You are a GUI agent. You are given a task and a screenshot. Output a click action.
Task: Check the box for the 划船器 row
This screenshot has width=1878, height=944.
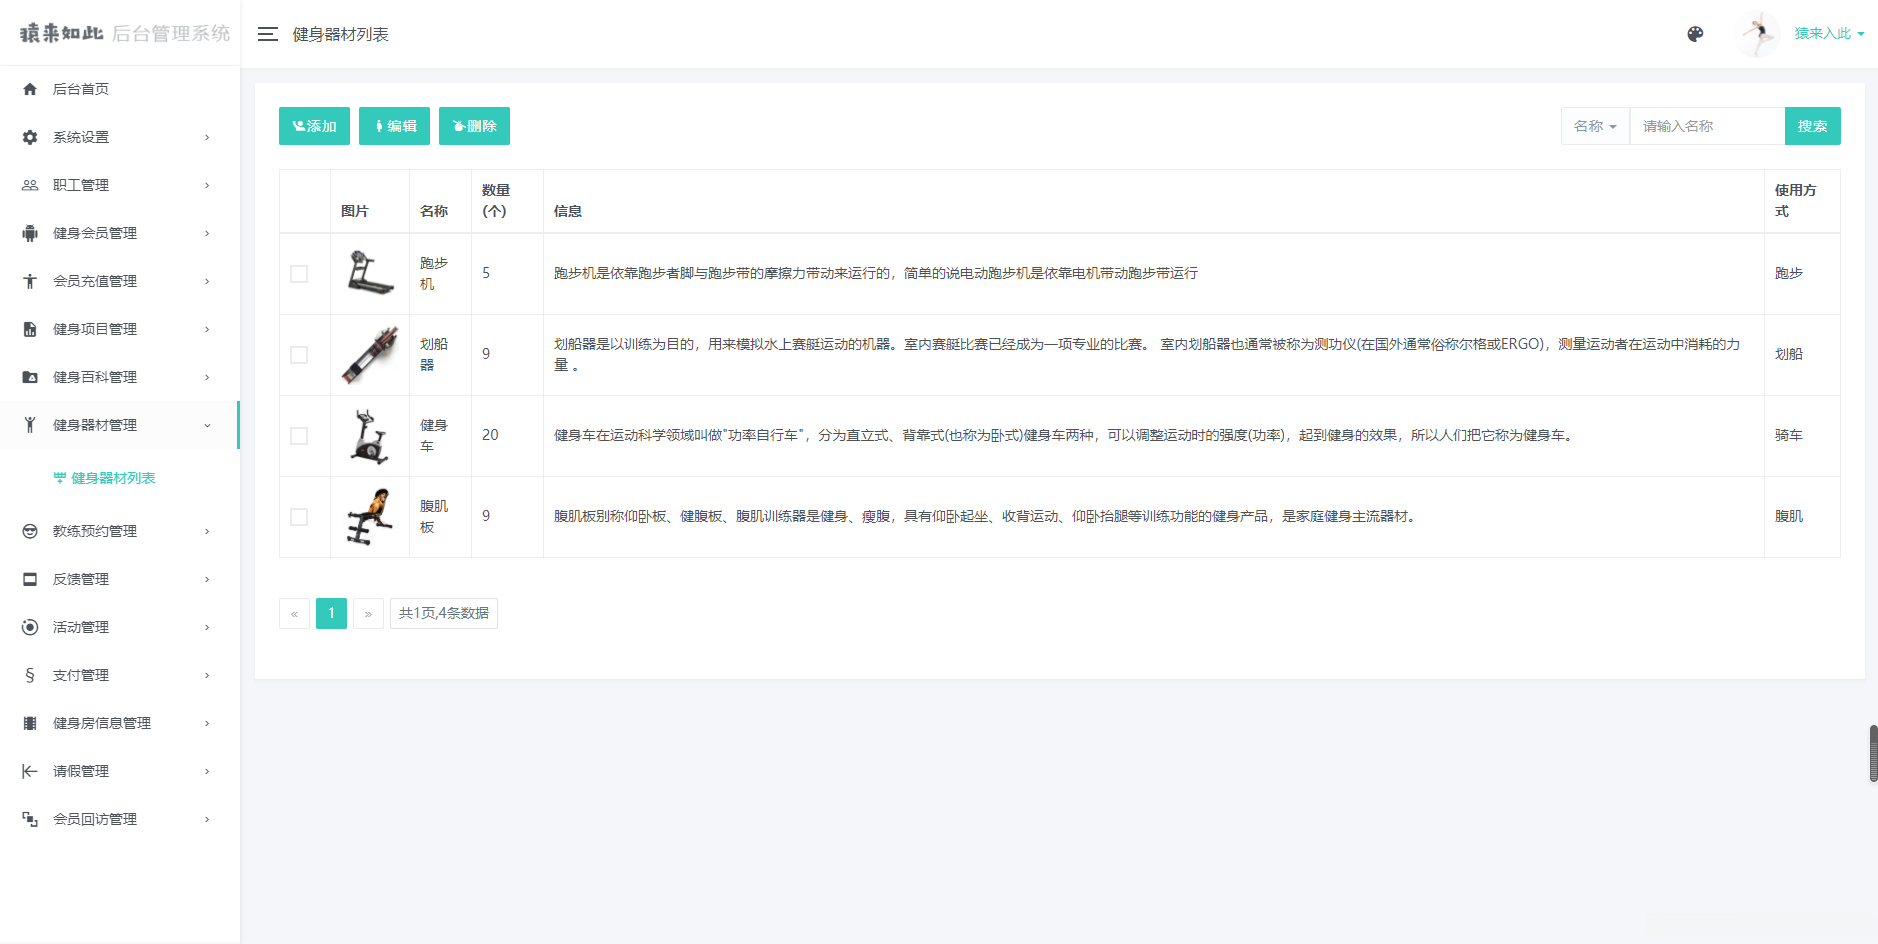coord(299,355)
